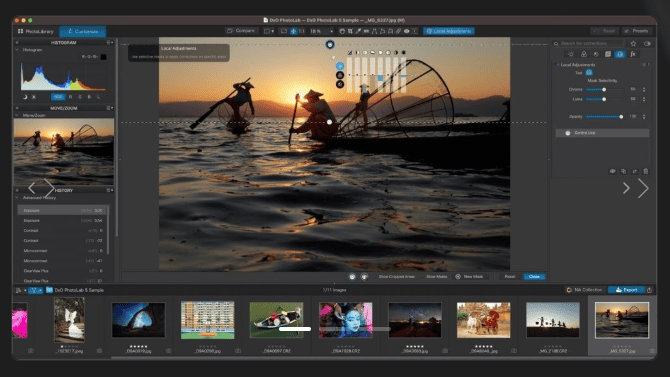Viewport: 670px width, 377px height.
Task: Select the Horizon tool icon
Action: (x=366, y=31)
